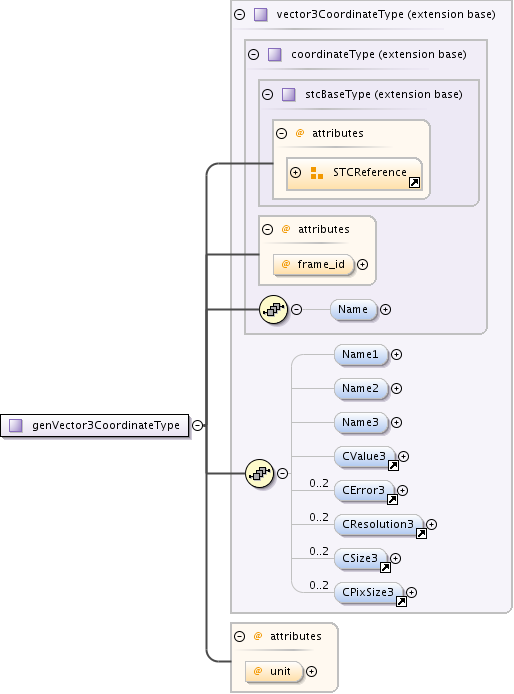
Task: Click the @ icon of the unit attribute
Action: pyautogui.click(x=258, y=671)
